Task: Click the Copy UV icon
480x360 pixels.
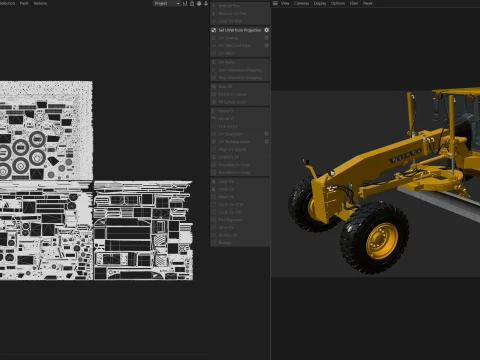Action: [x=214, y=182]
